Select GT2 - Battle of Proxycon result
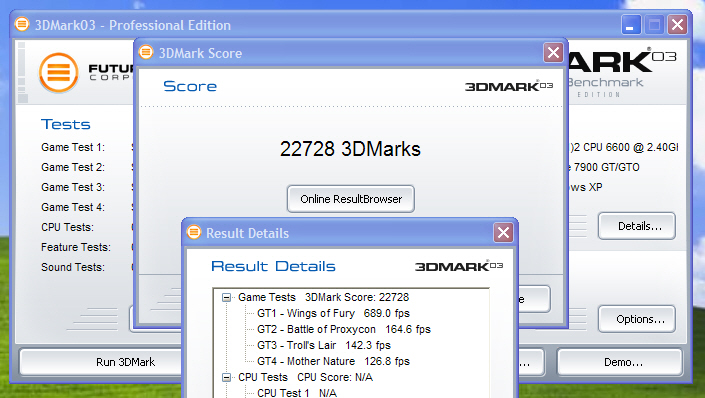 344,329
